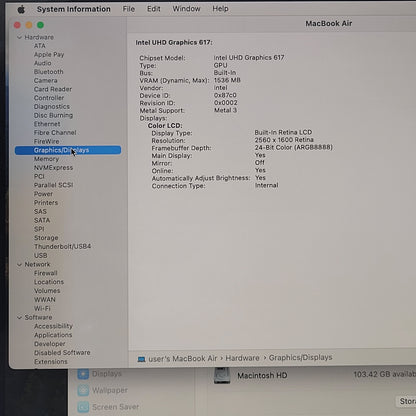Collapse the Hardware section chevron
The height and width of the screenshot is (416, 416).
19,37
